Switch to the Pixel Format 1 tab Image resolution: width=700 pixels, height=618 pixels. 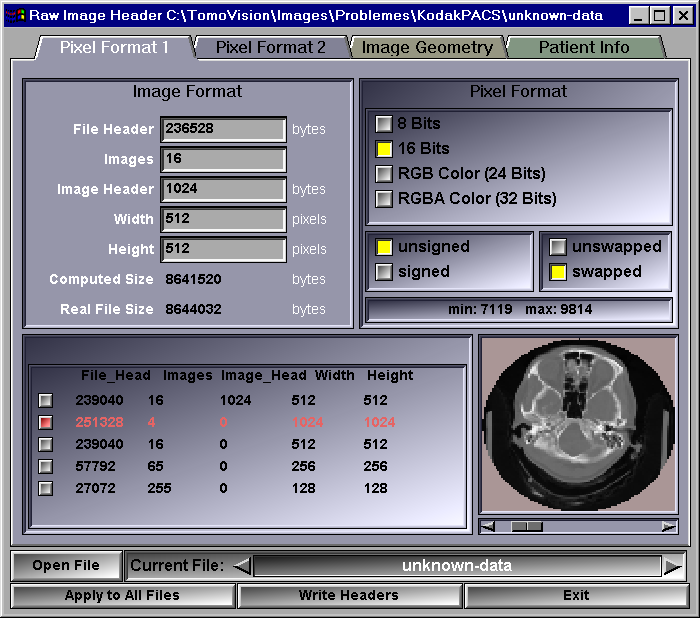point(114,47)
